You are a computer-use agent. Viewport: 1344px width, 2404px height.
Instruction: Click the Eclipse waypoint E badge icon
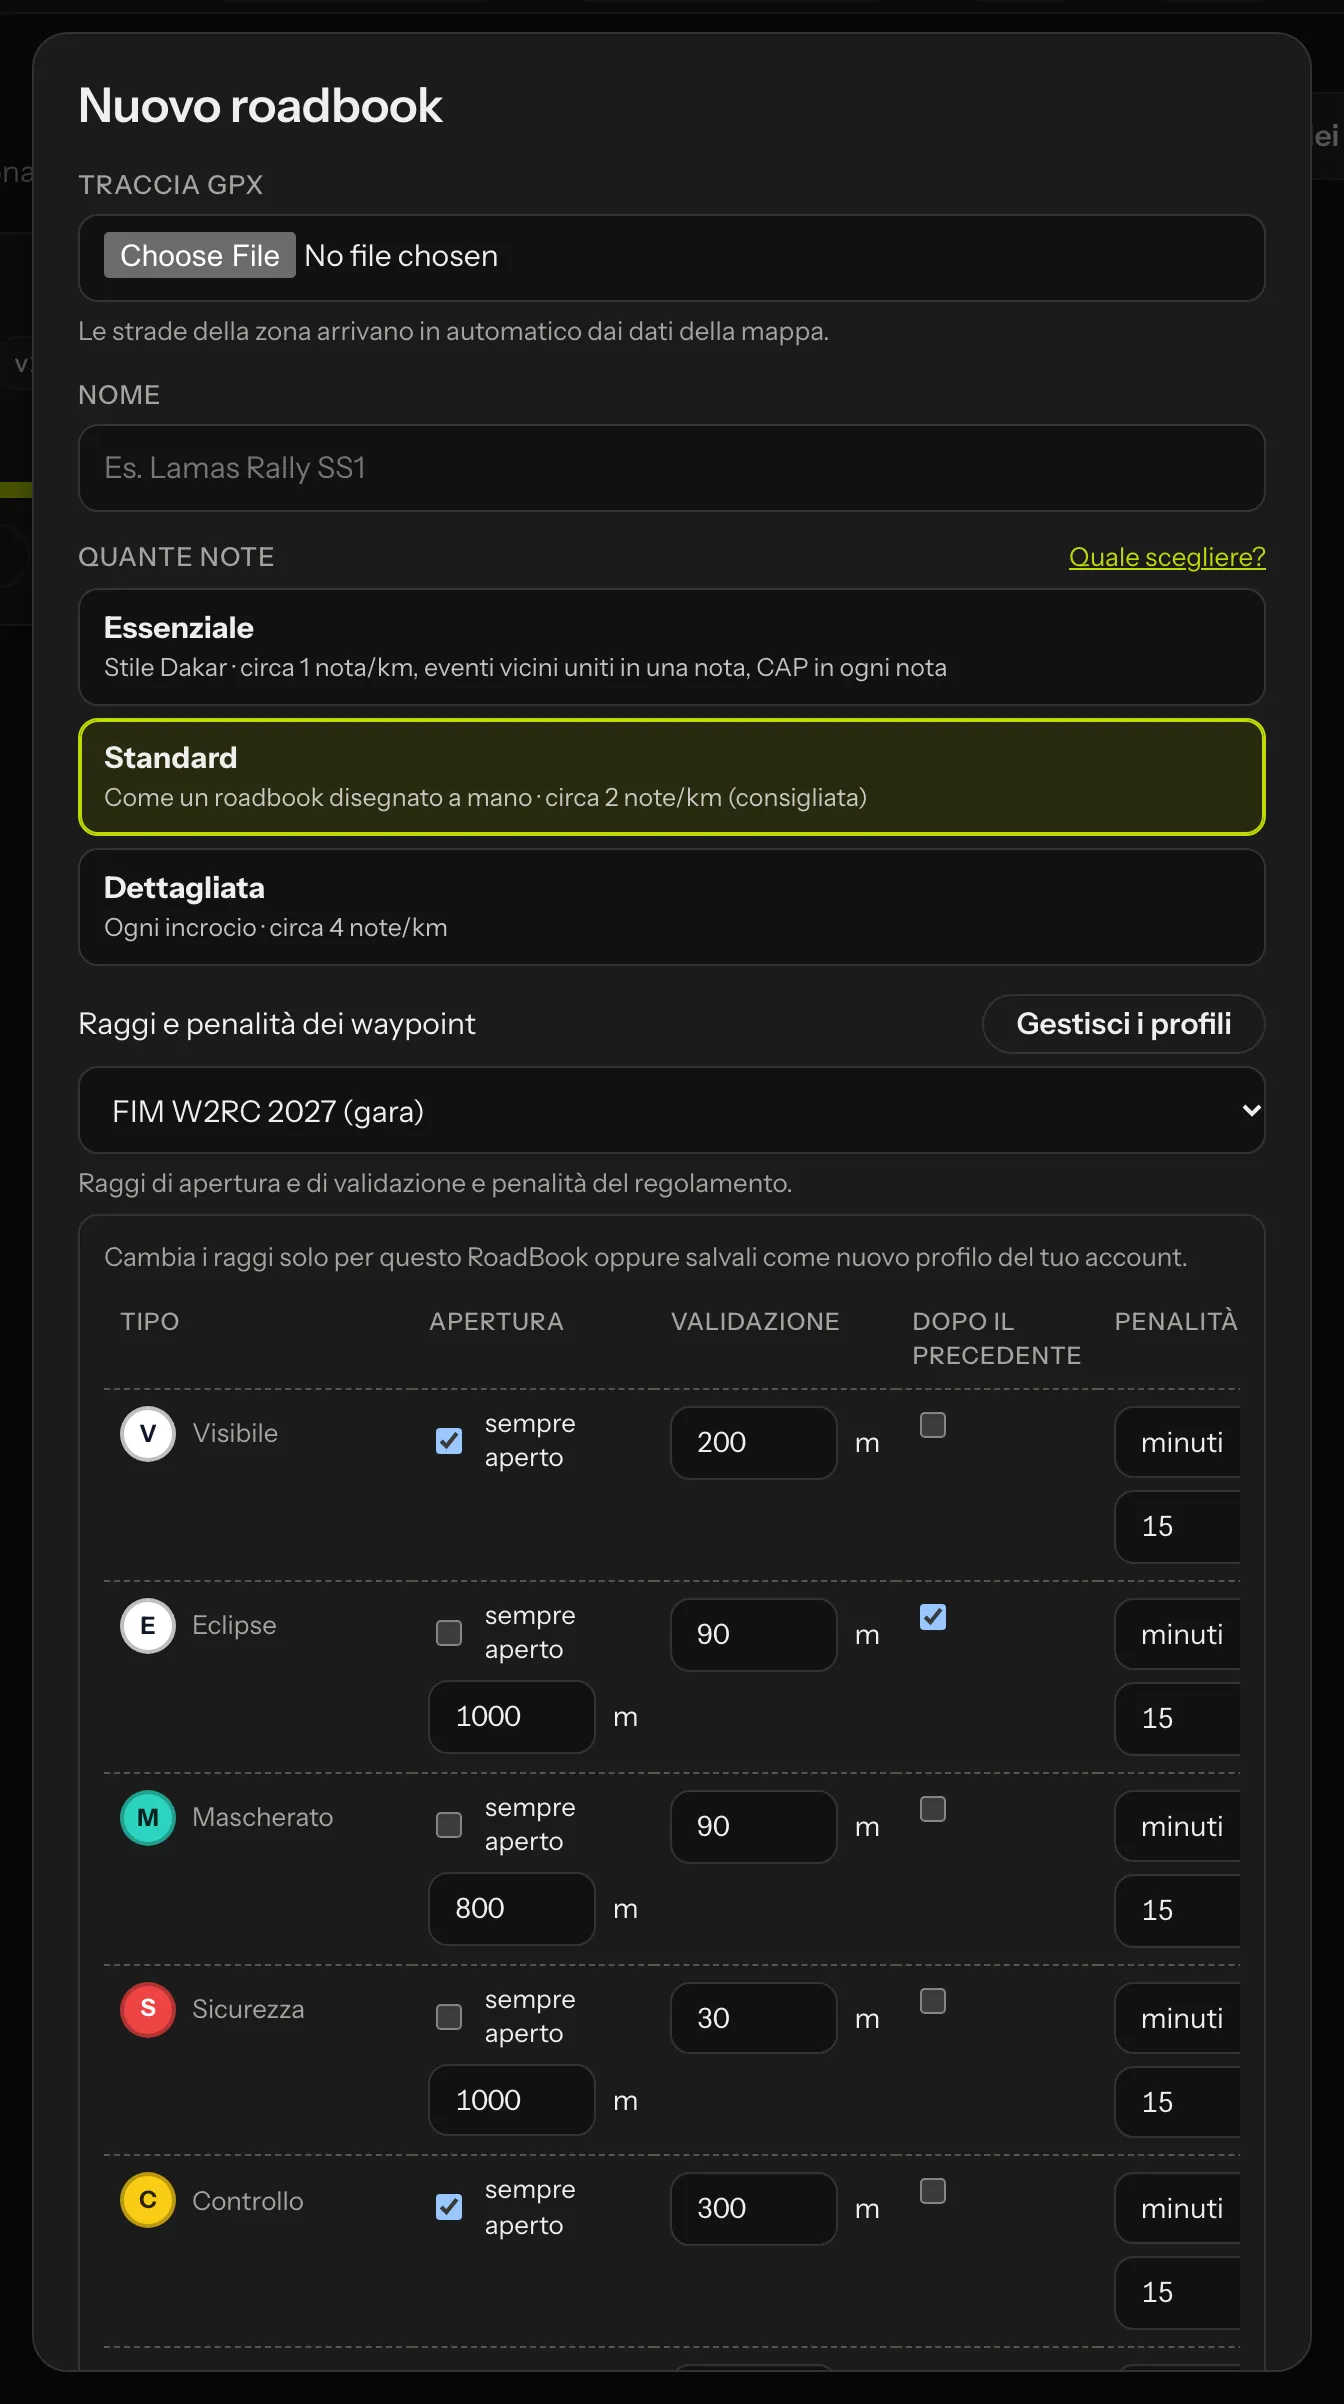148,1625
